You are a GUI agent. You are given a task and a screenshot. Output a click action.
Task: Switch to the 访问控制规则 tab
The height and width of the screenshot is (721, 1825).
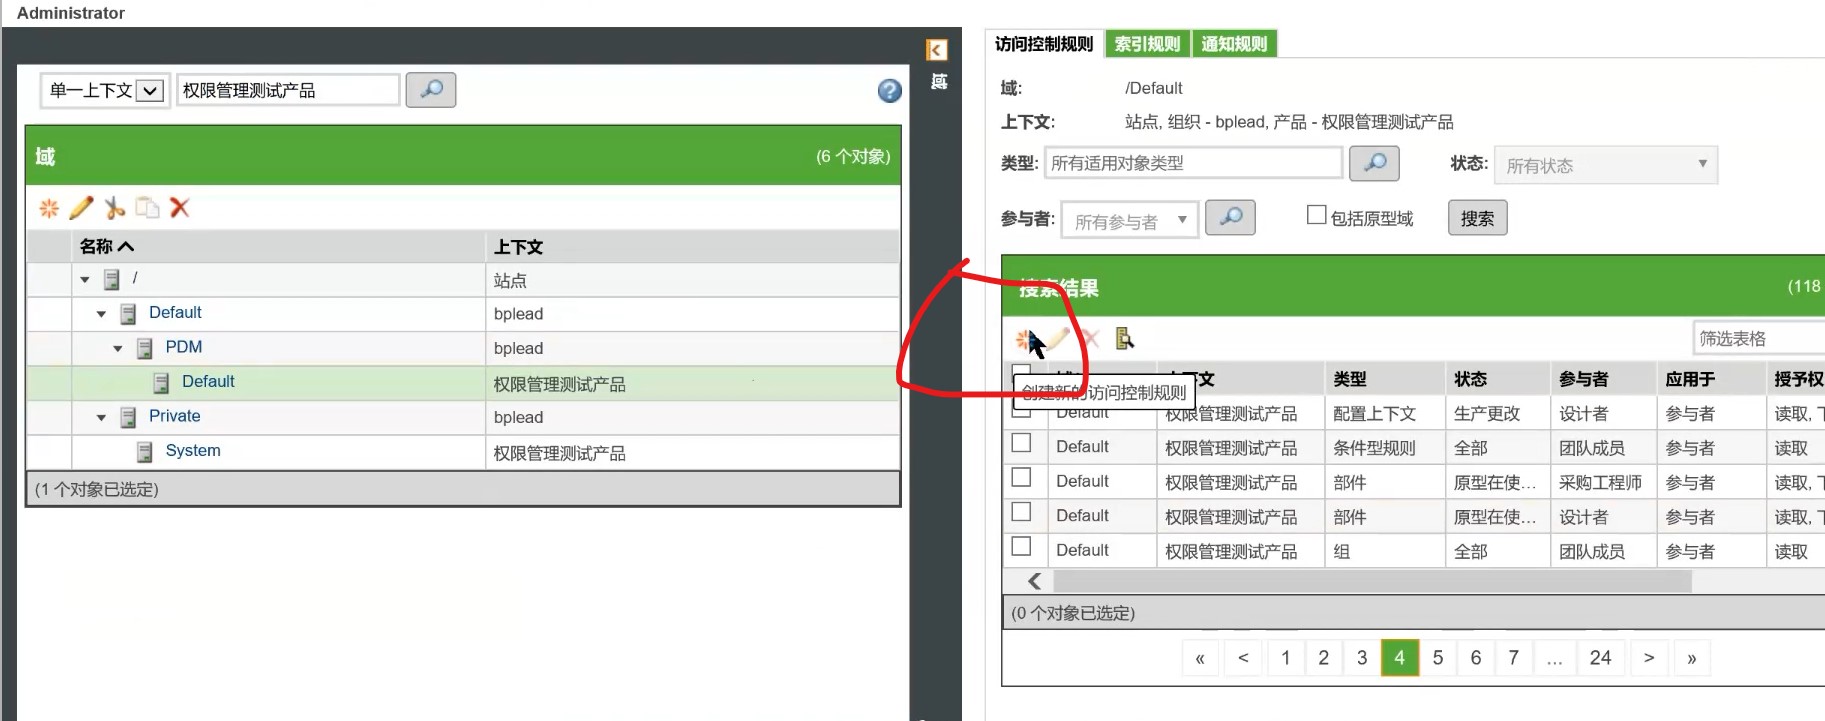(1044, 44)
